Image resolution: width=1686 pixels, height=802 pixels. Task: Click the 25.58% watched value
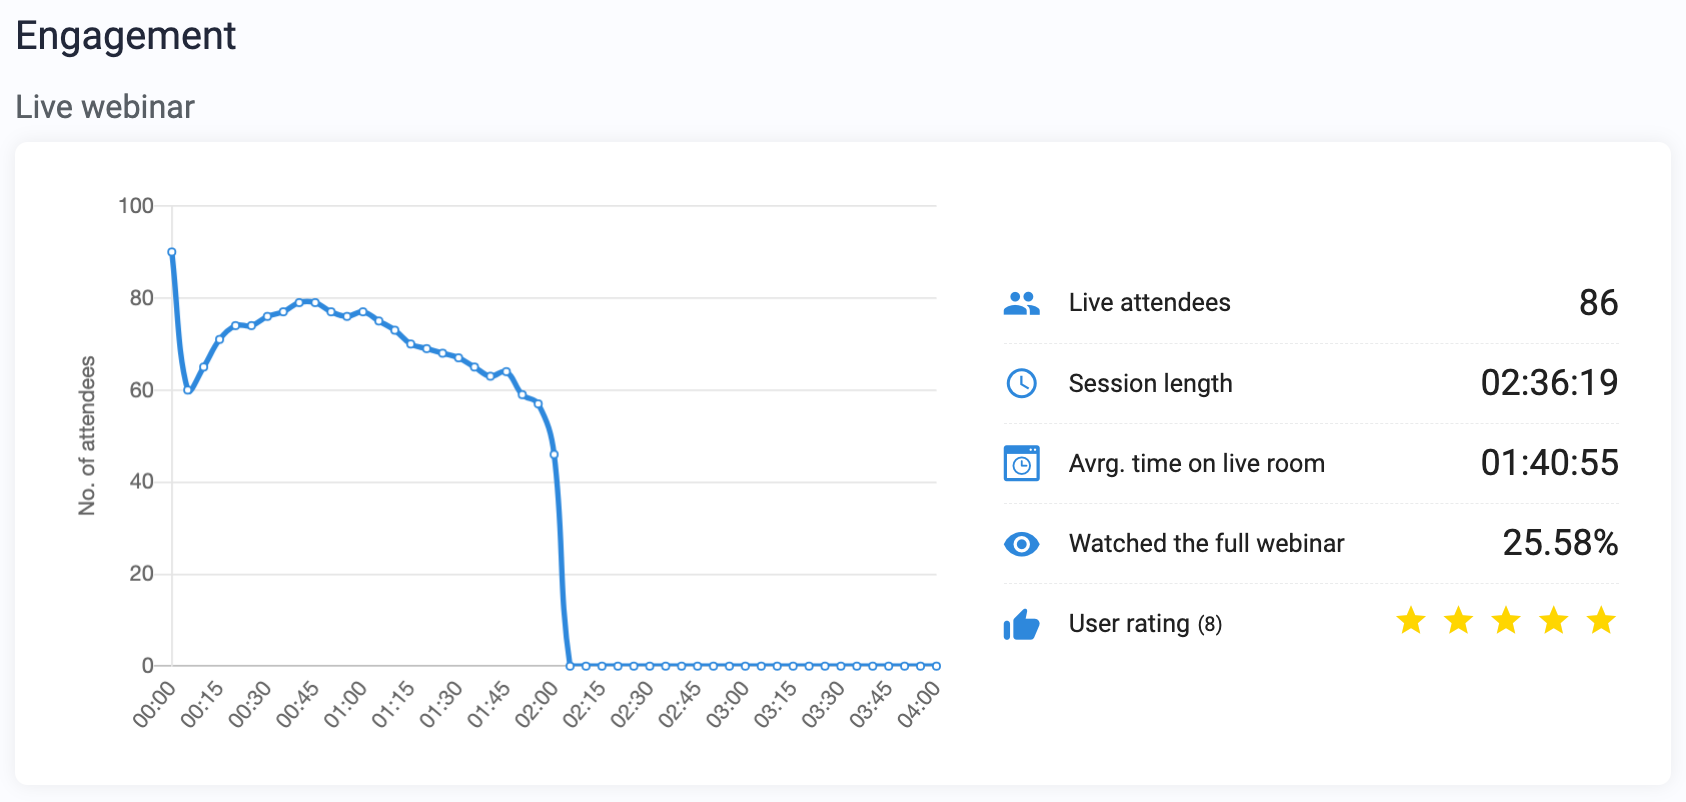[x=1560, y=543]
